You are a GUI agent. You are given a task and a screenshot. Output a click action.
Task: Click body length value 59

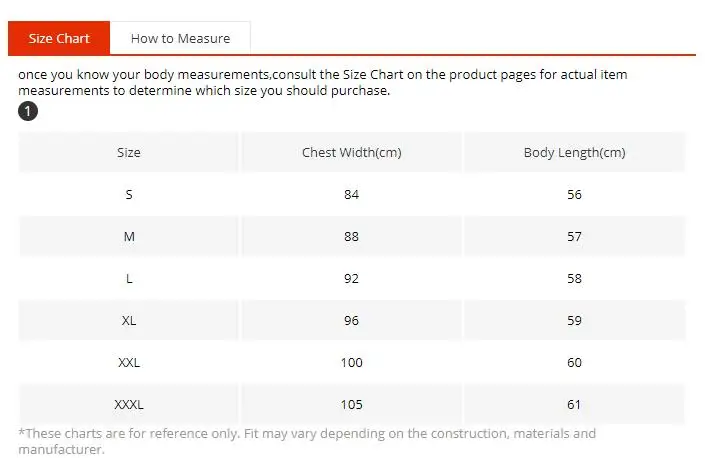(574, 321)
